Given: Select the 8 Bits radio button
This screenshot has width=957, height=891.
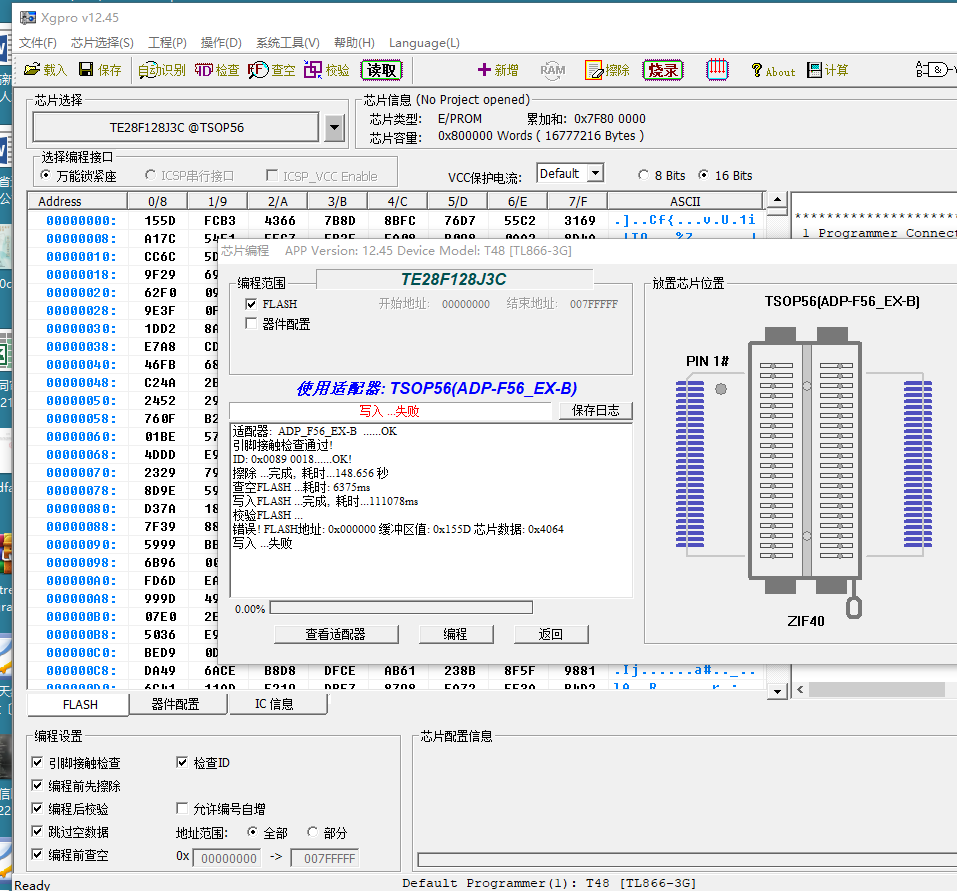Looking at the screenshot, I should pos(643,176).
